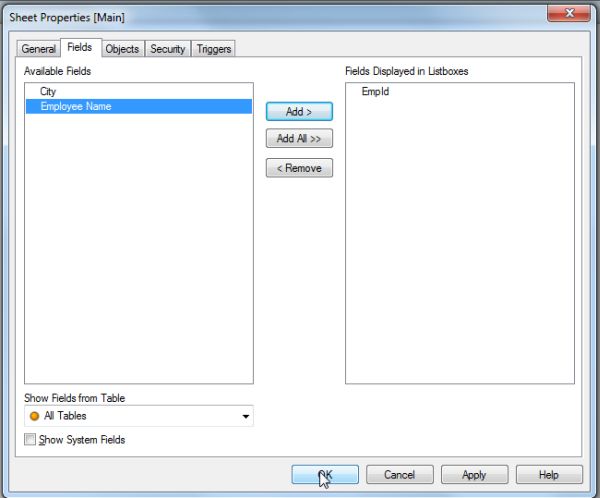Select Employee Name in Available Fields
Screen dimensions: 600x498
(x=139, y=106)
